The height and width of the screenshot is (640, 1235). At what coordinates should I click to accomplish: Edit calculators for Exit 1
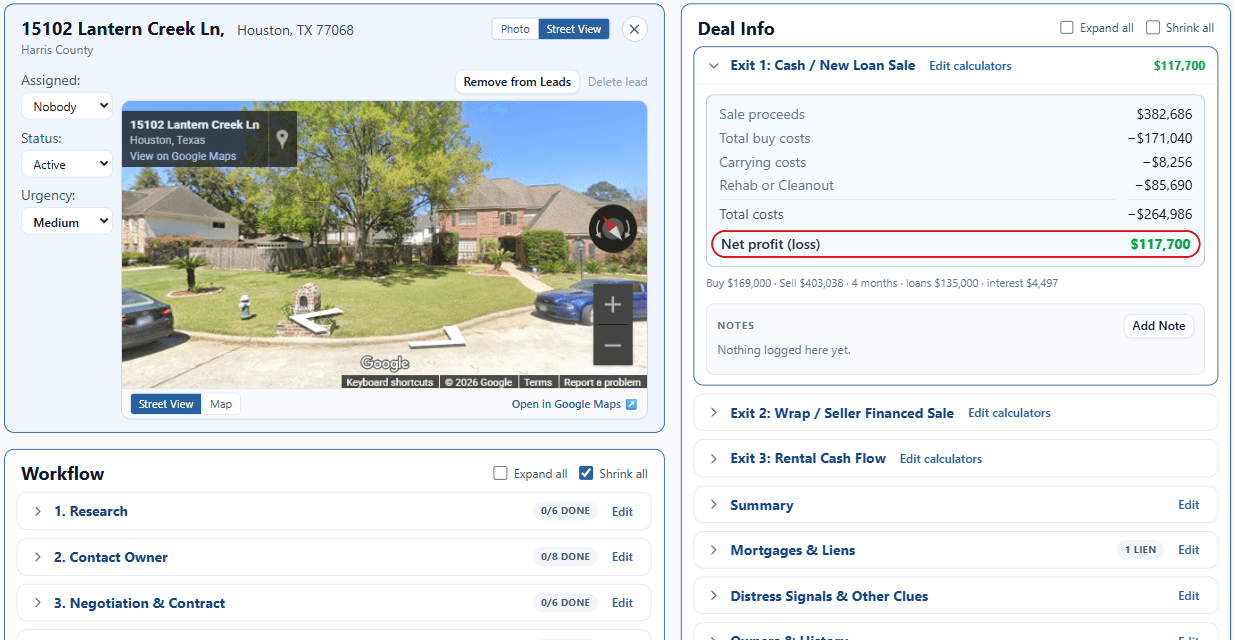(x=970, y=66)
